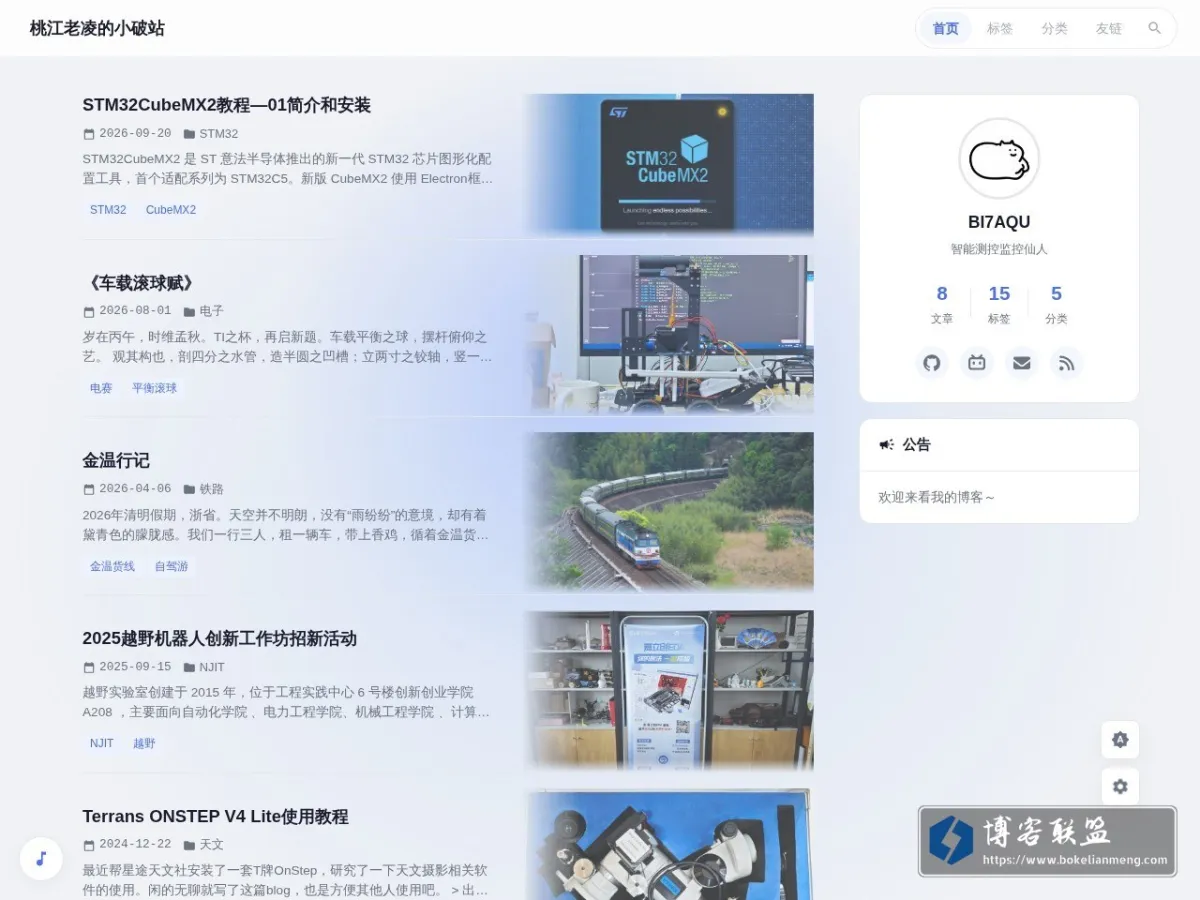Click the 智能测控监控仙人 subtitle
Screen dimensions: 1200x900
click(999, 249)
